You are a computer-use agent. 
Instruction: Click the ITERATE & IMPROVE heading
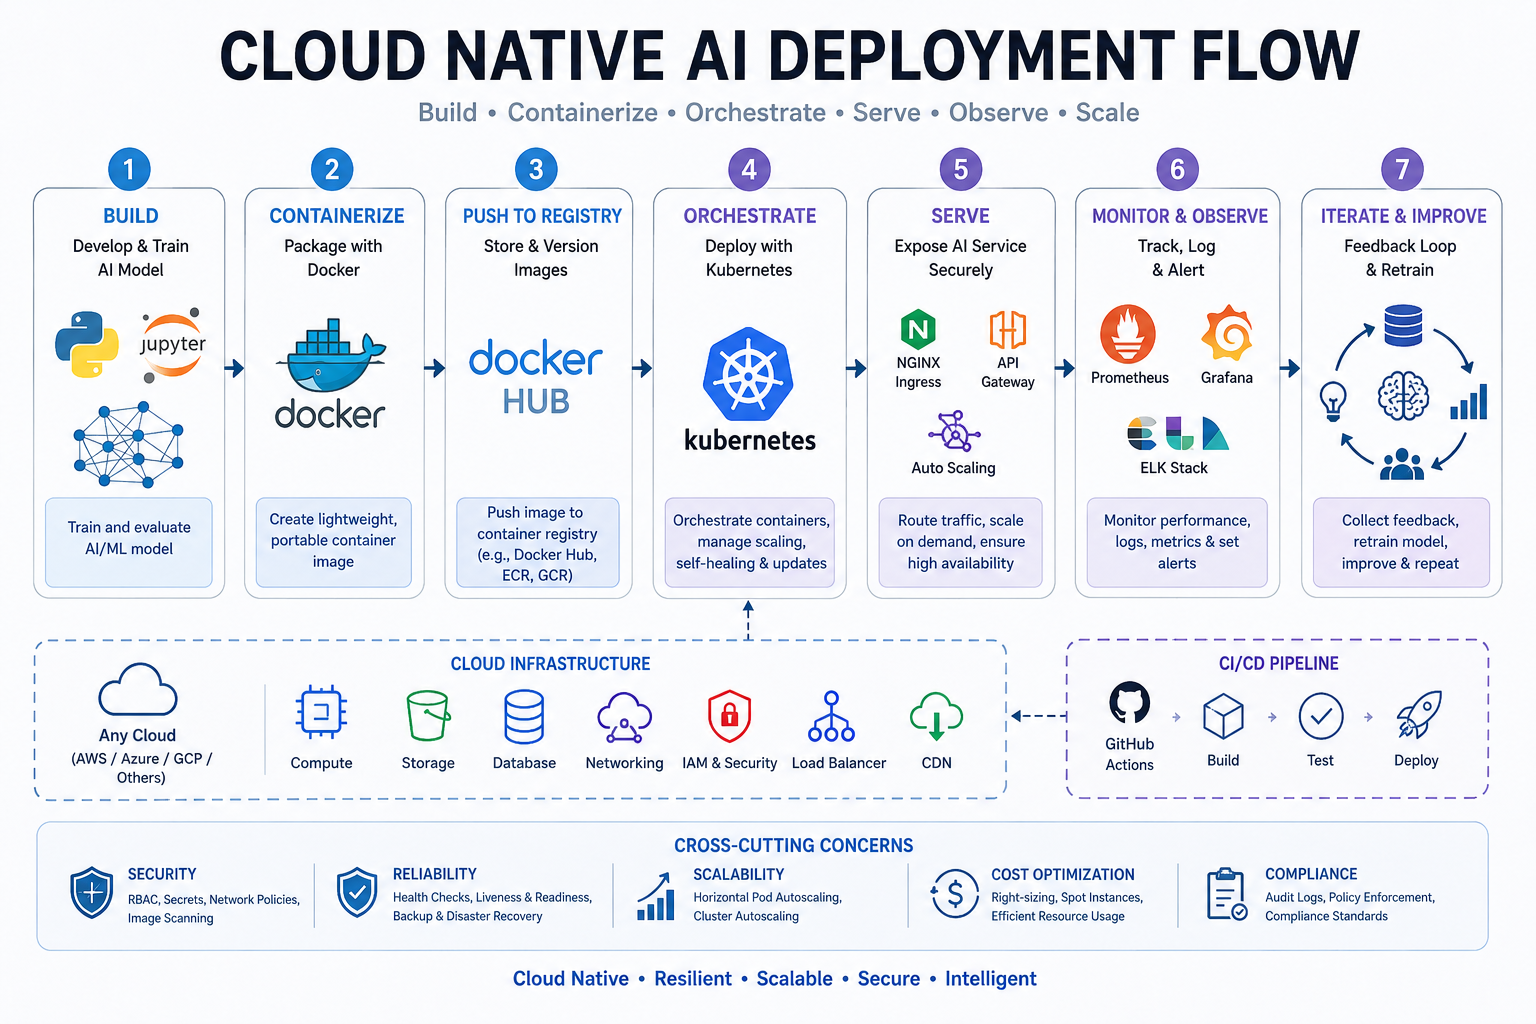(x=1403, y=216)
